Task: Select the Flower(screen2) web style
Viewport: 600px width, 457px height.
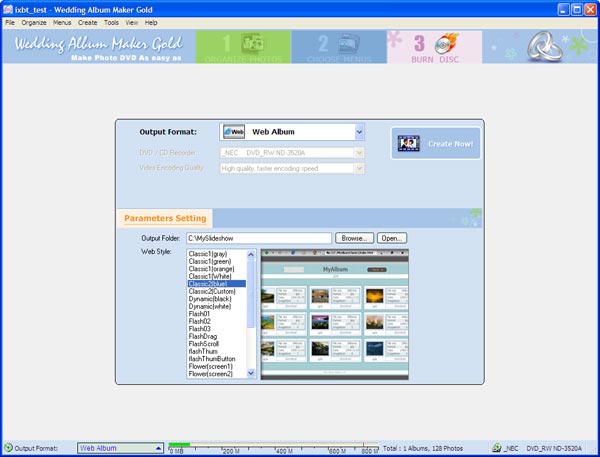Action: (217, 374)
